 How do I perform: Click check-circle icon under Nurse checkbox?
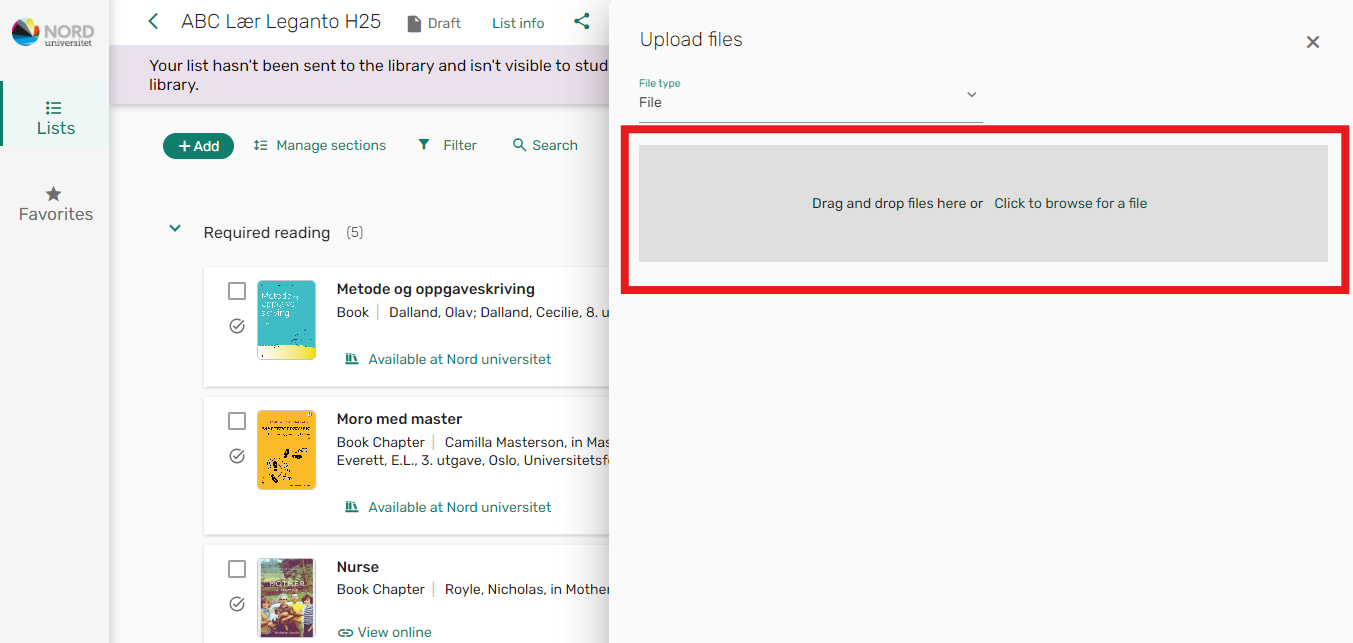237,604
